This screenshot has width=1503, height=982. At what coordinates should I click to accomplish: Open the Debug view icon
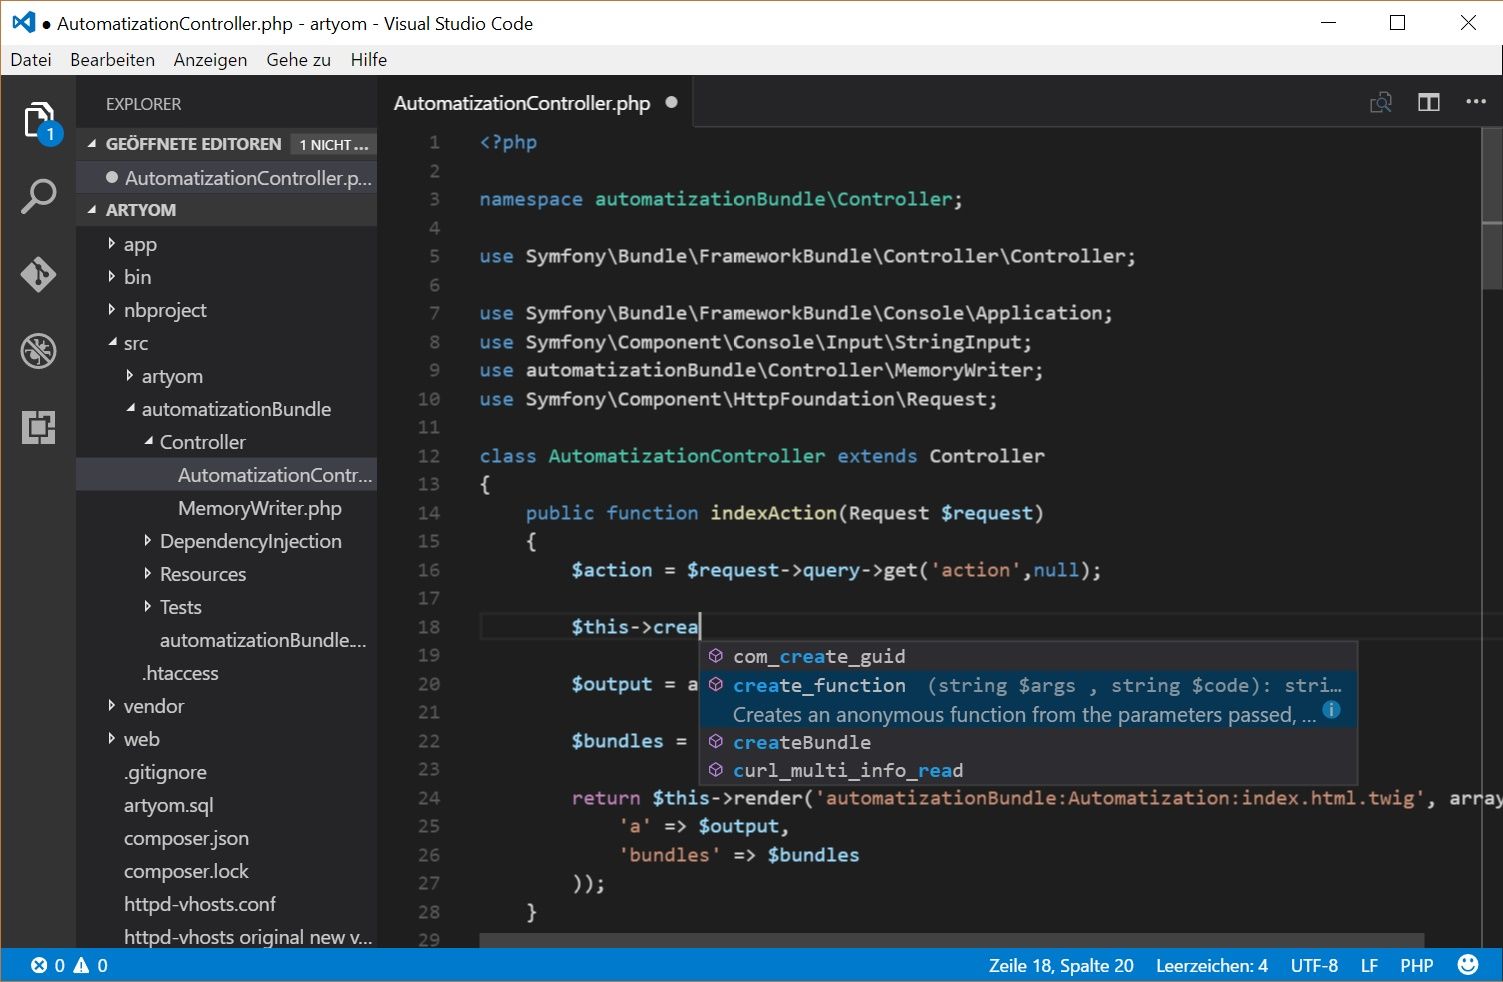point(38,351)
